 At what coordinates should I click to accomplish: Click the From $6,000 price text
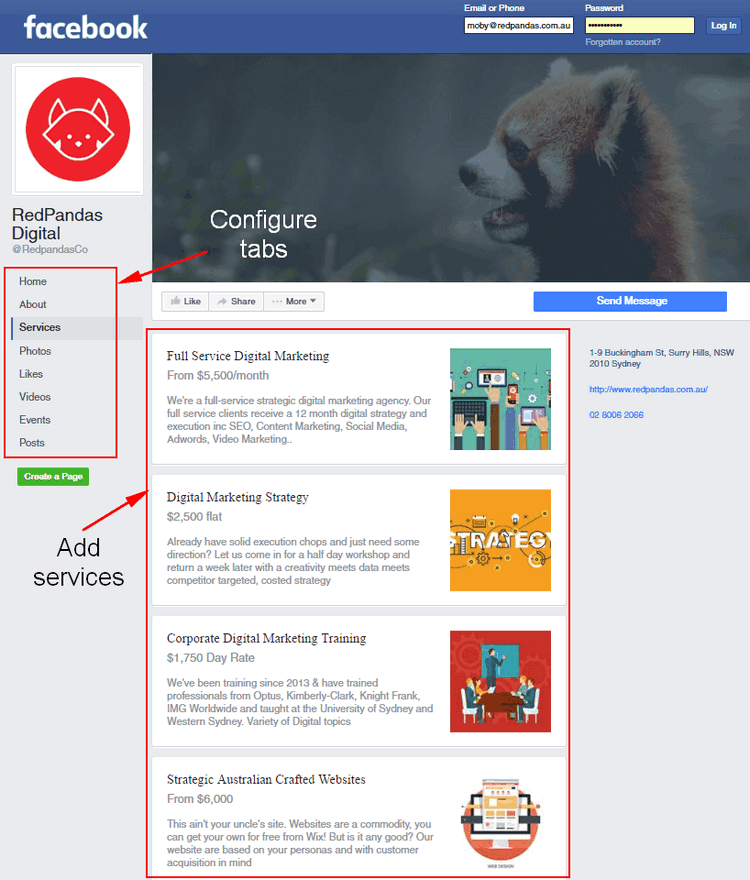(x=200, y=799)
